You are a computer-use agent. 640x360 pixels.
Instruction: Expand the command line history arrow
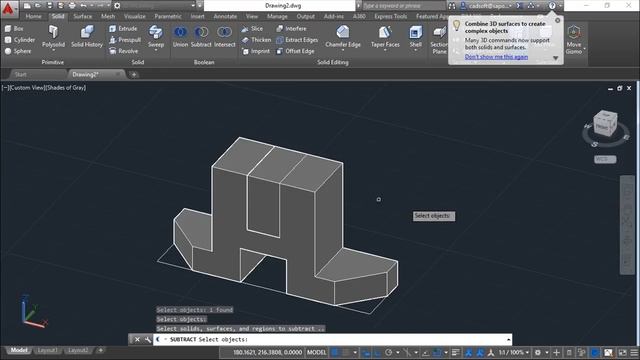[x=508, y=340]
